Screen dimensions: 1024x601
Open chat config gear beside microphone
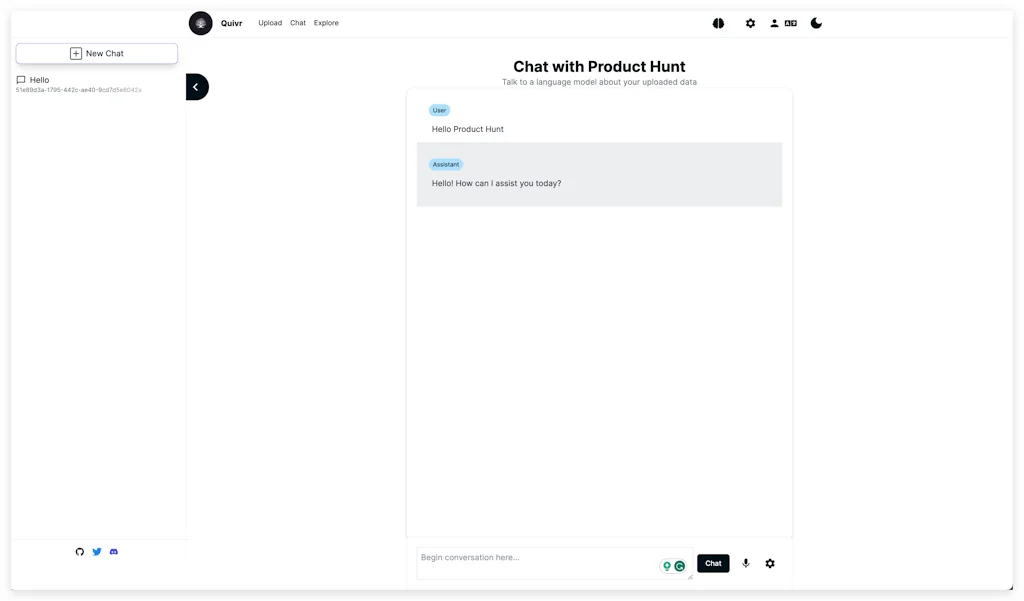[770, 564]
